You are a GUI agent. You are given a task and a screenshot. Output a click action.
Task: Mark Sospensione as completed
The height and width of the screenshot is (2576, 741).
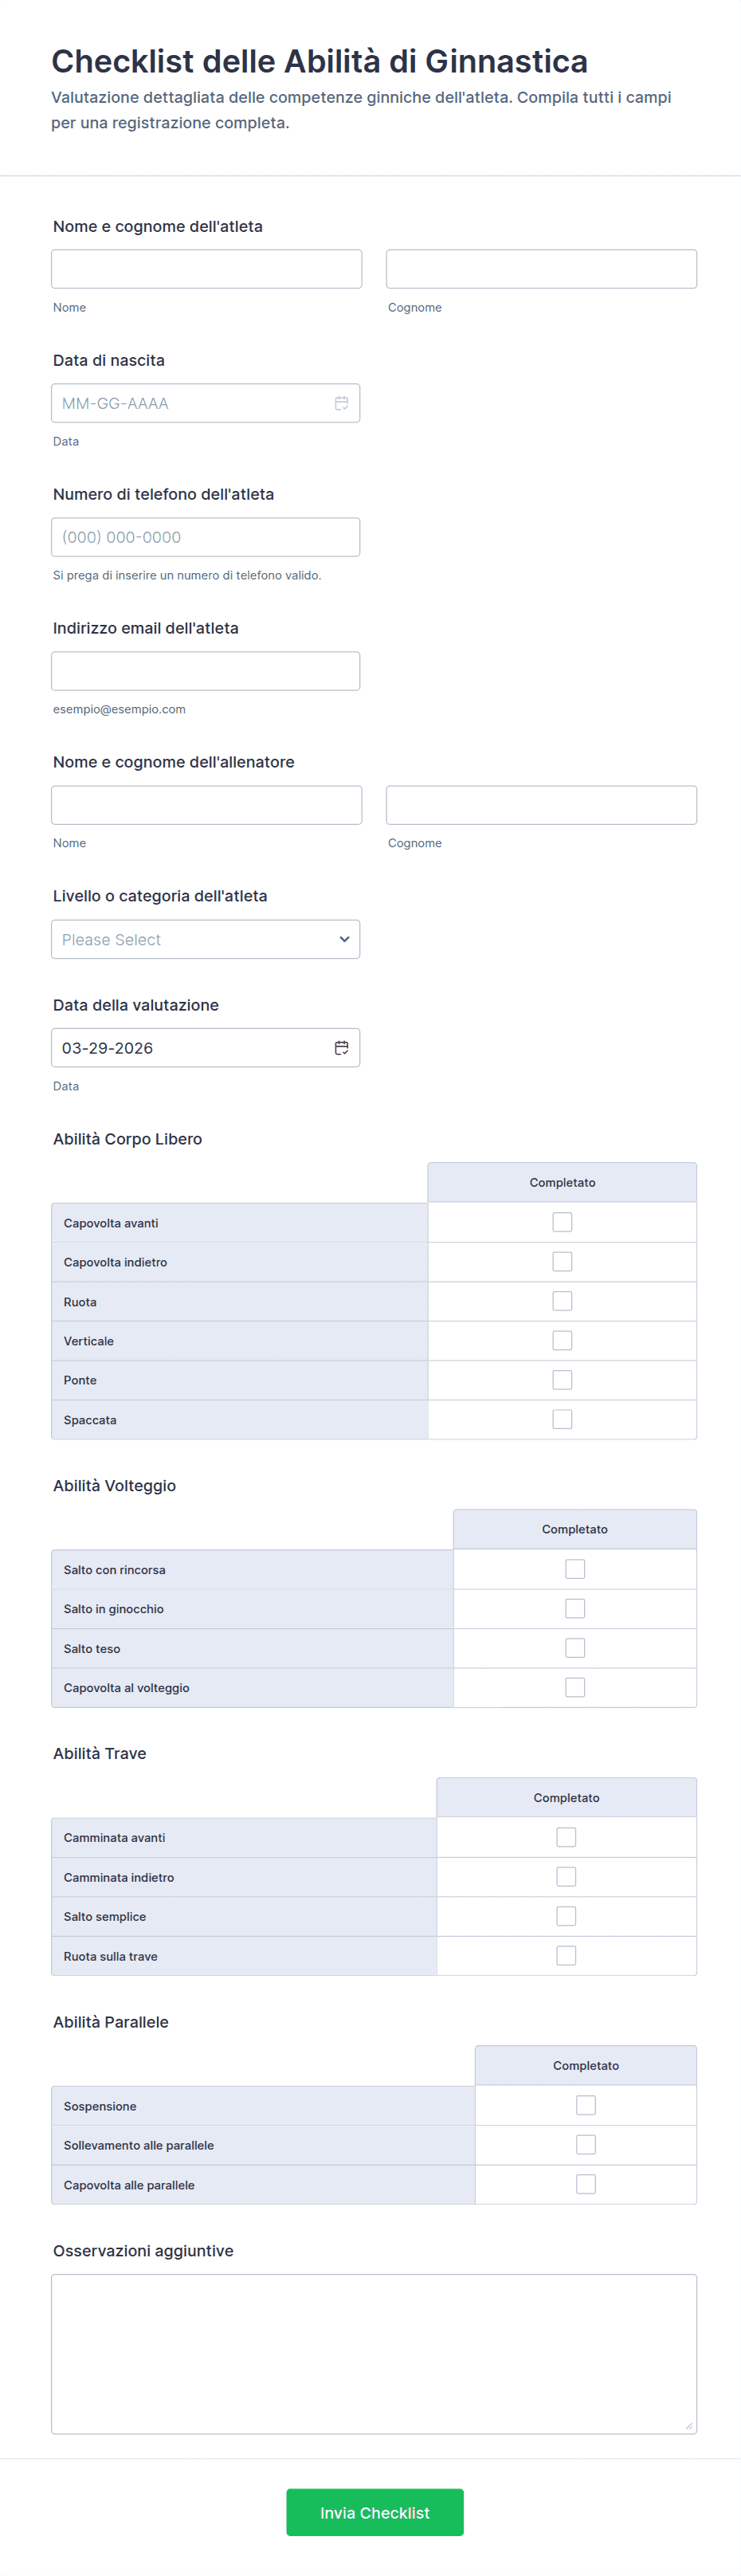[x=586, y=2105]
